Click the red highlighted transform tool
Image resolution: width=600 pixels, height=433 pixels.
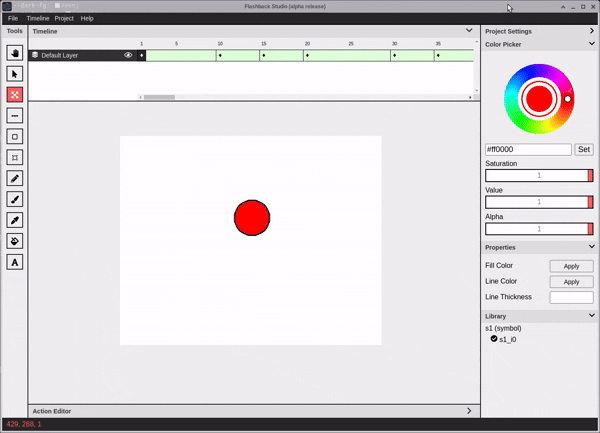point(15,94)
